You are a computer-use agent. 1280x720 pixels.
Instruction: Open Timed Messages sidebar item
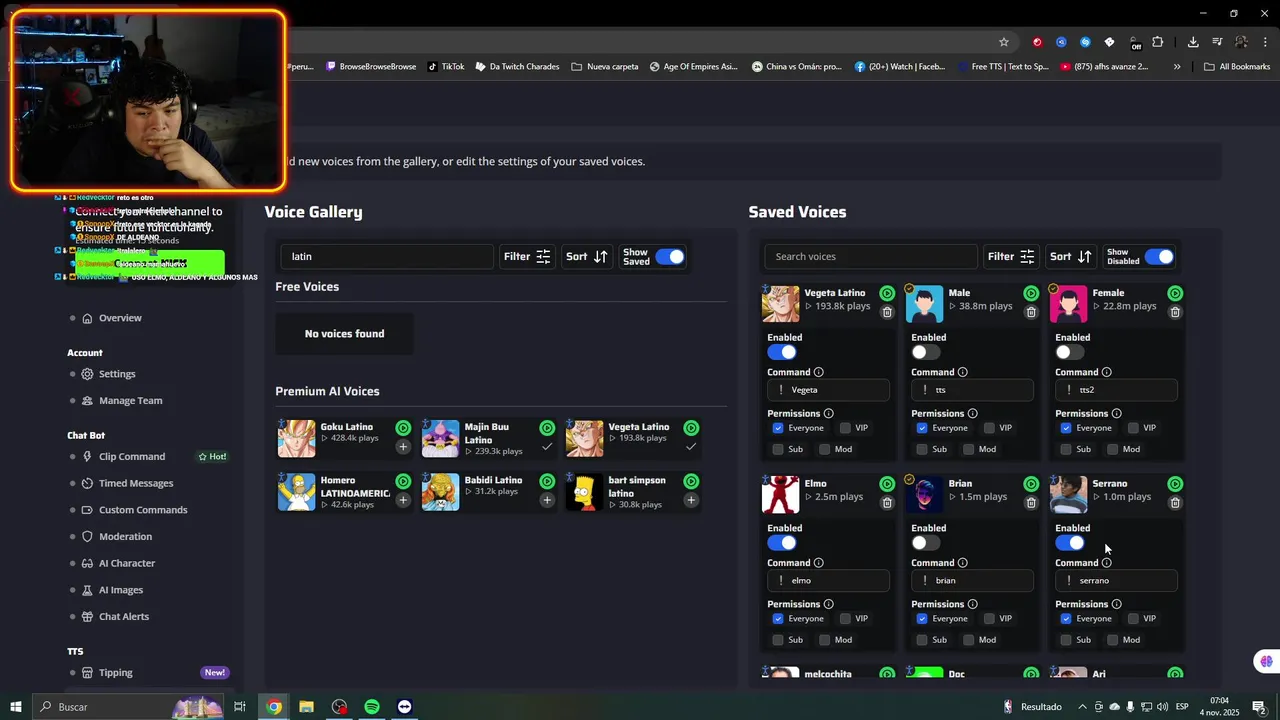tap(136, 483)
